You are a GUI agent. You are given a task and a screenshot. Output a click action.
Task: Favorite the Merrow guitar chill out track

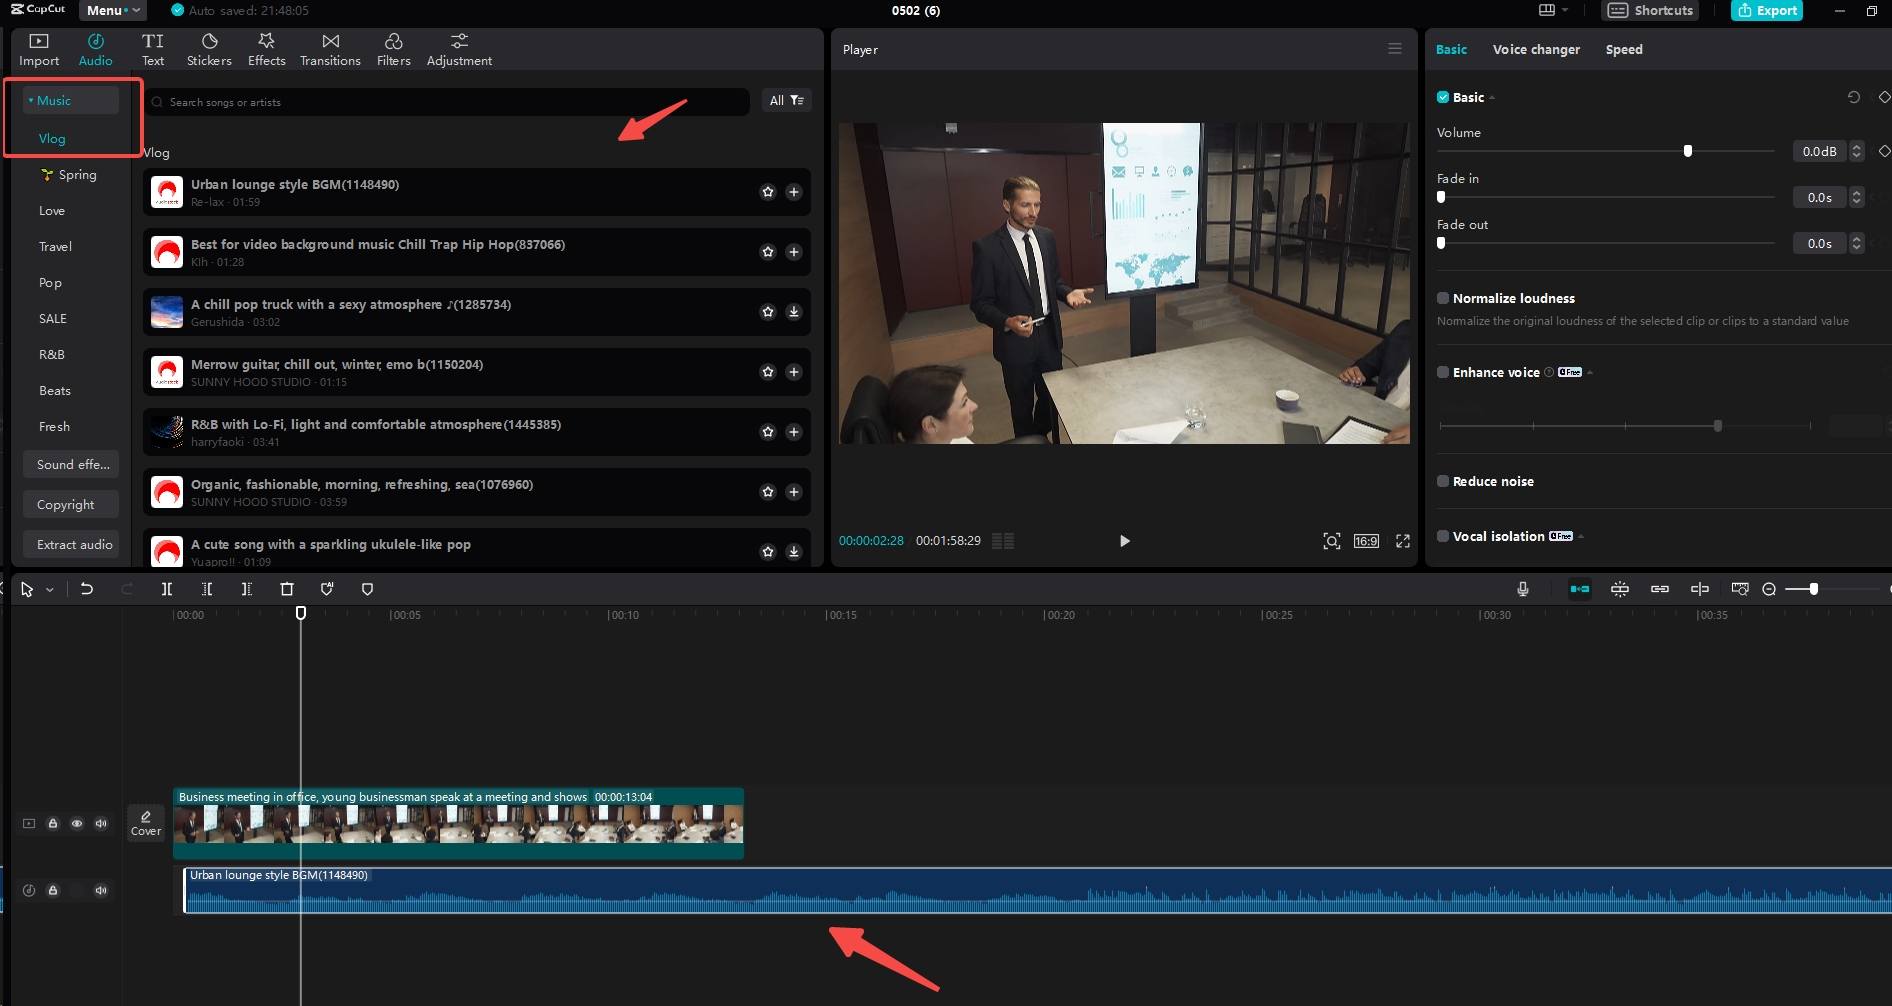click(x=768, y=372)
